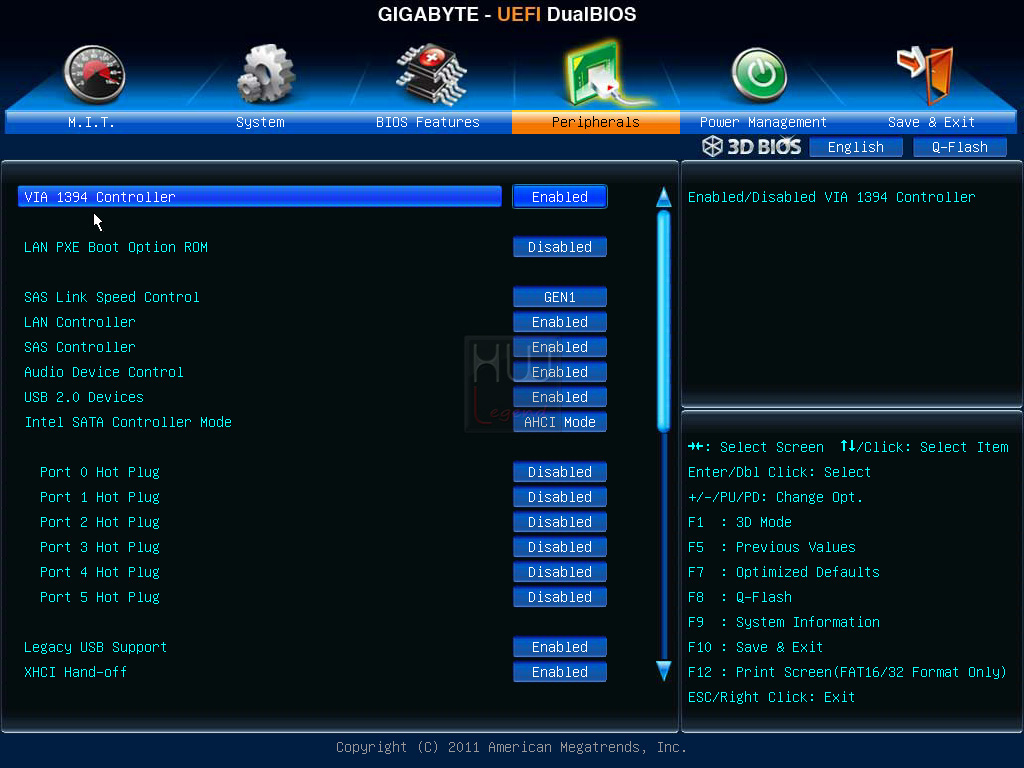The height and width of the screenshot is (768, 1024).
Task: Select XHCI Hand-off label
Action: click(x=75, y=672)
